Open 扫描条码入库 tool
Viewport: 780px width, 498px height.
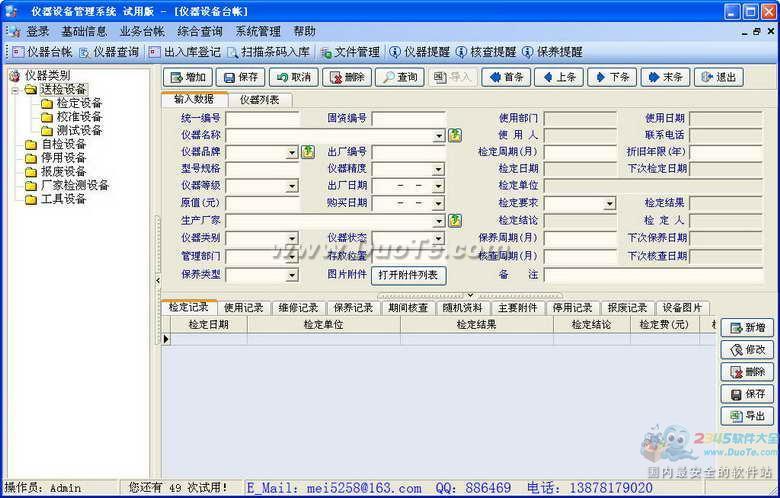point(269,52)
